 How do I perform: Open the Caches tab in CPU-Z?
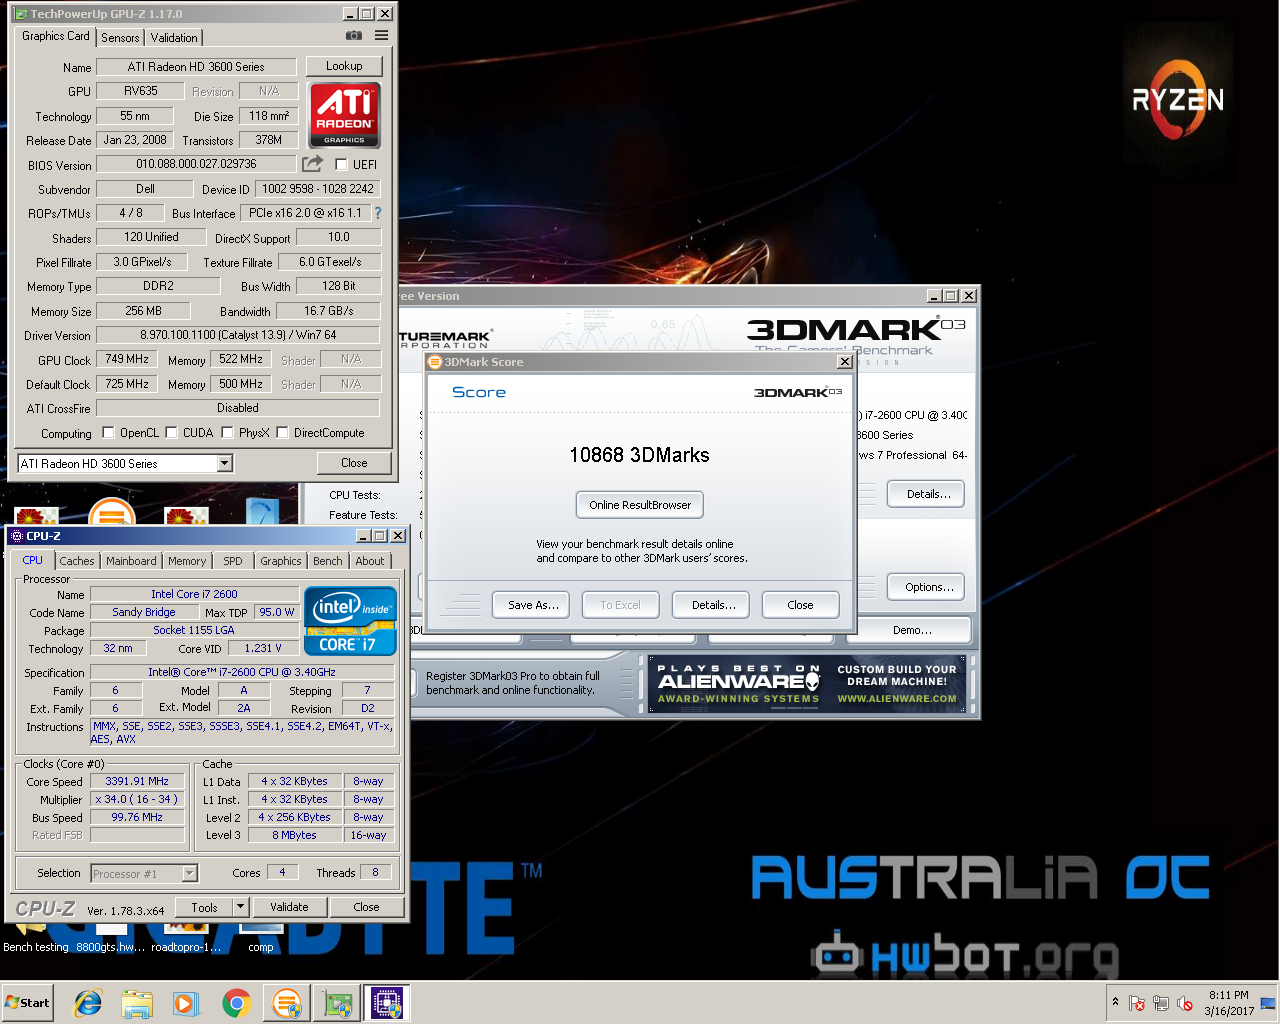(x=77, y=561)
